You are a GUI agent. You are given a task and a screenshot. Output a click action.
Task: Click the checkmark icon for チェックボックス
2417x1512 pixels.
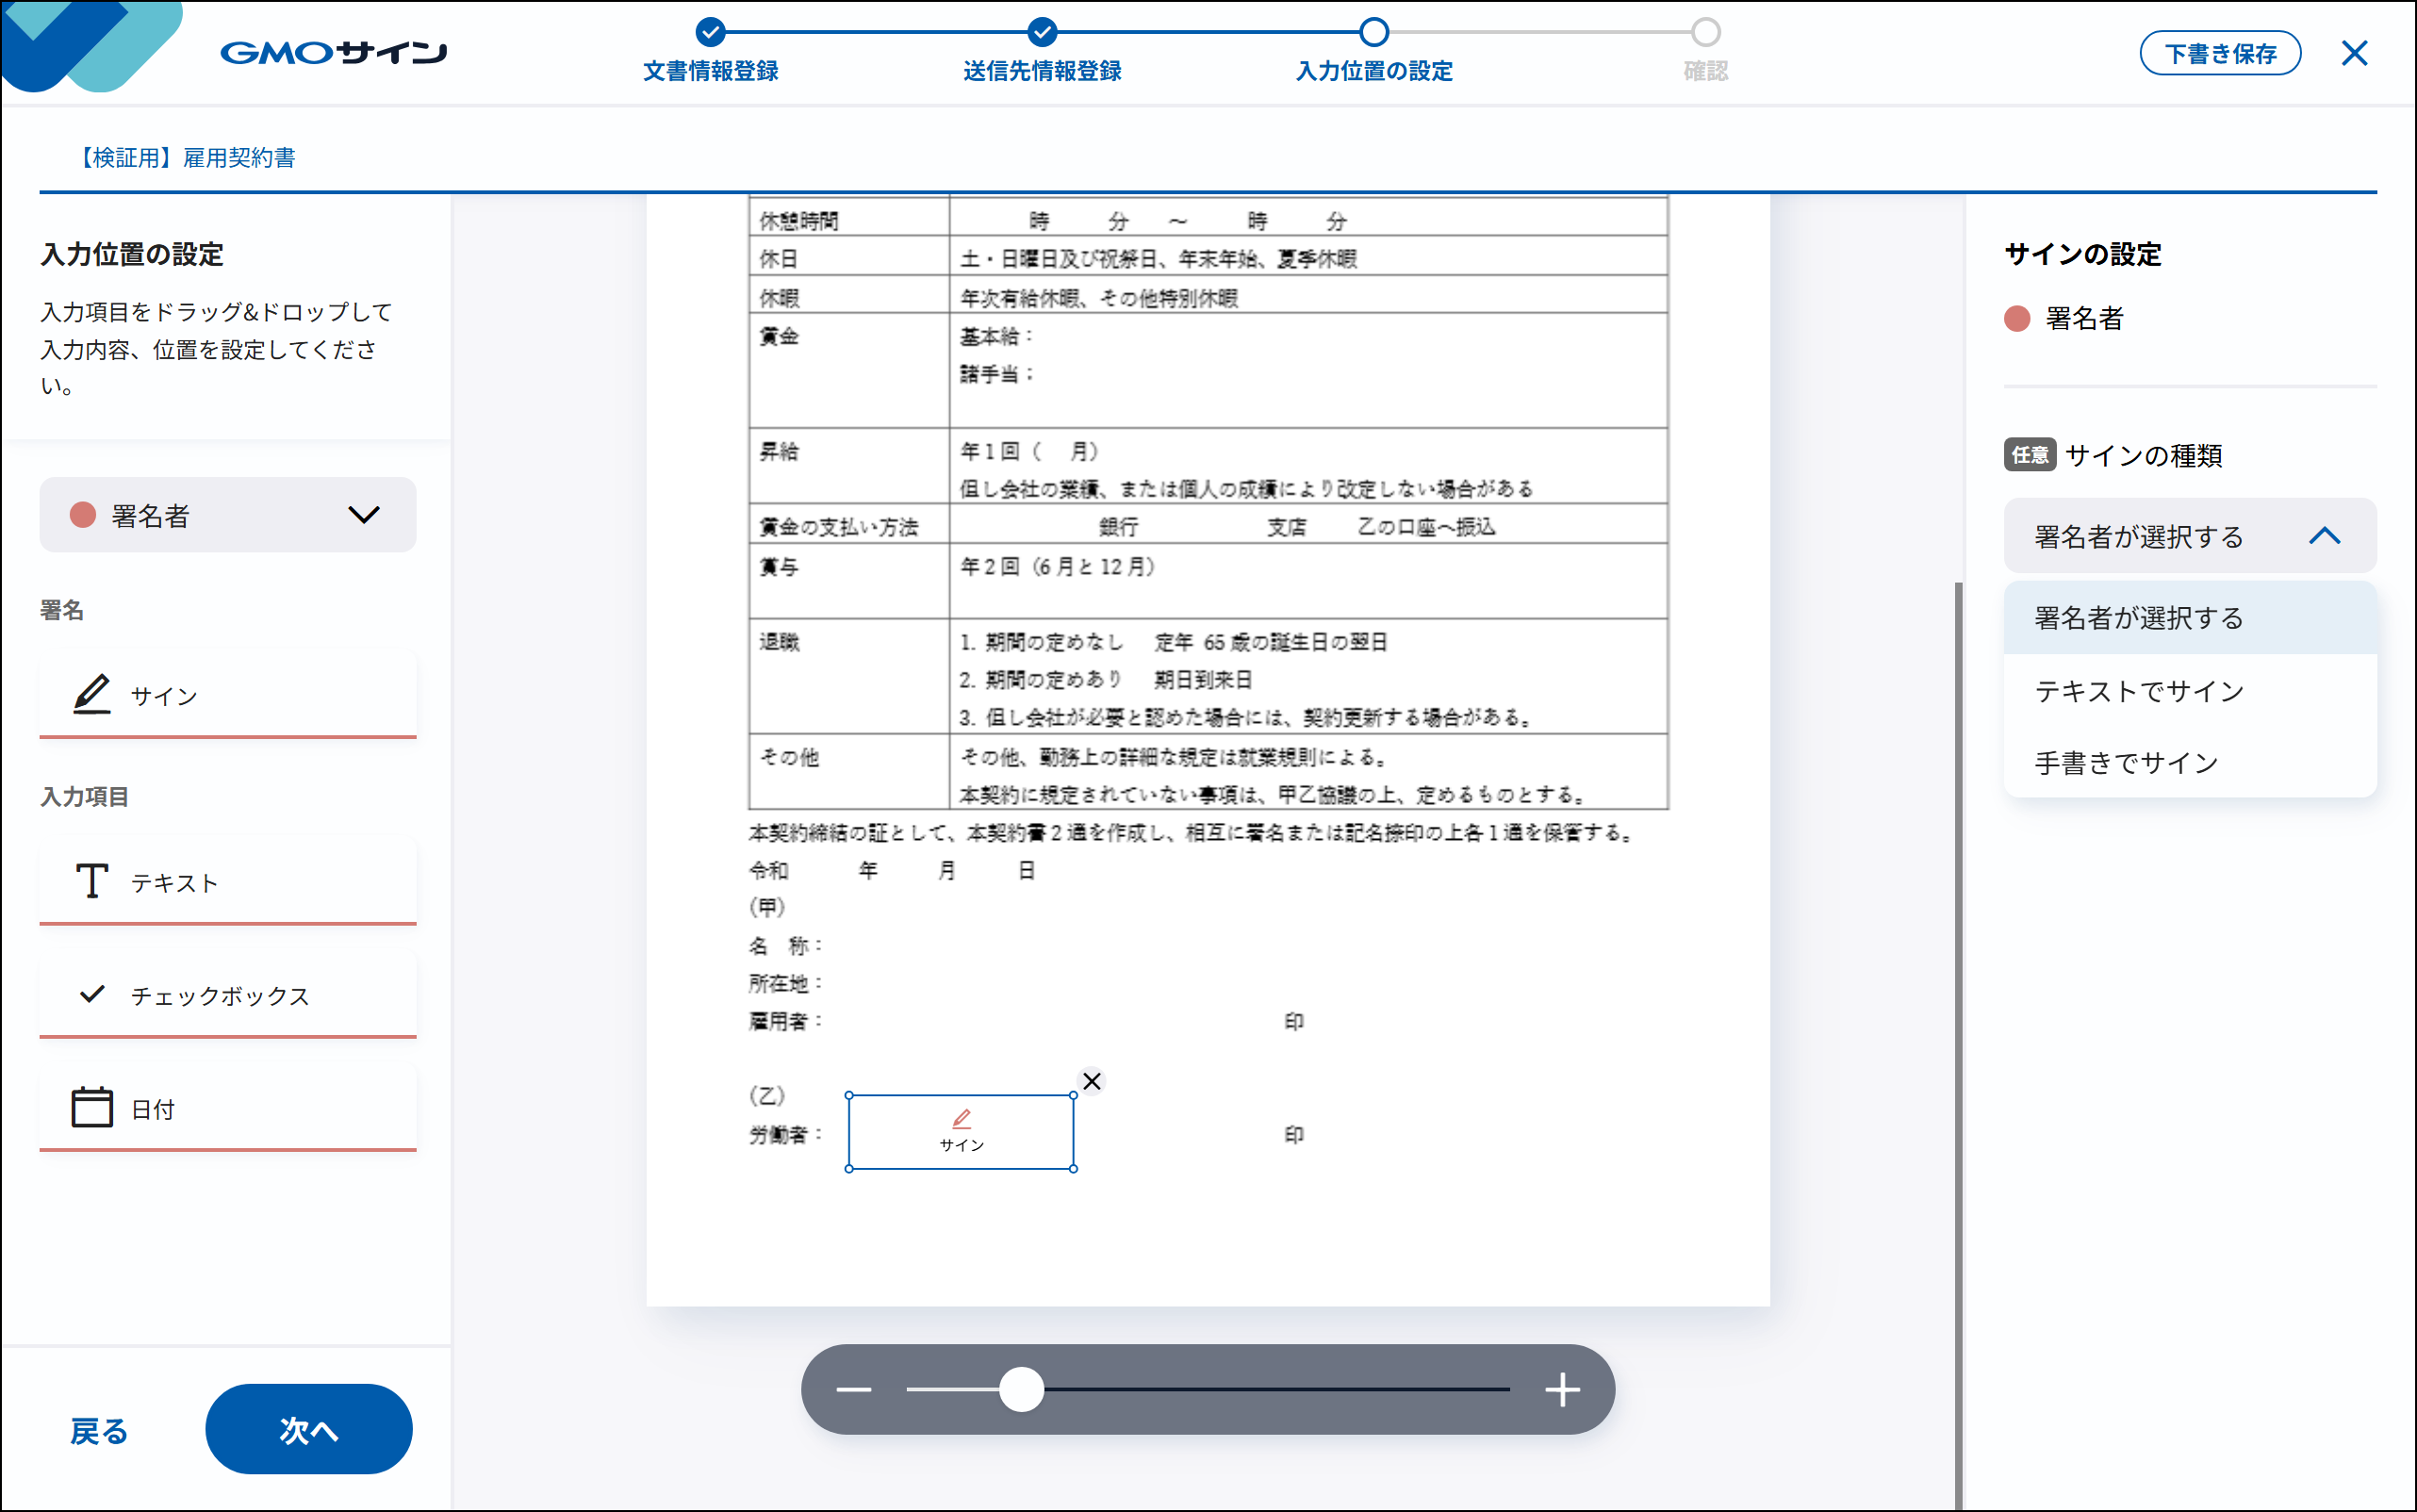tap(92, 994)
